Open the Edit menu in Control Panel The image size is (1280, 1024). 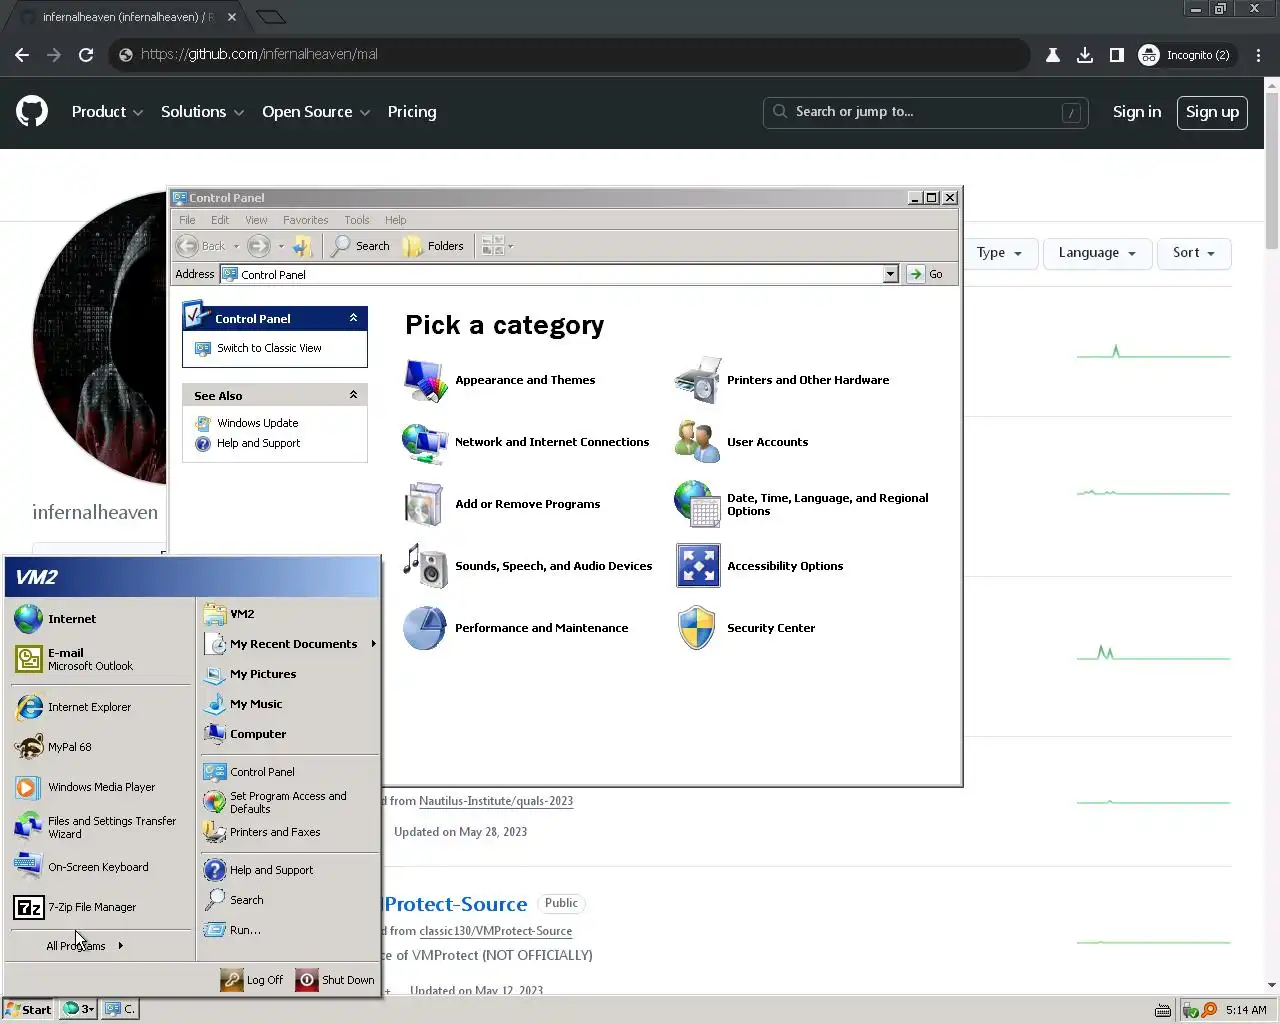pyautogui.click(x=220, y=220)
